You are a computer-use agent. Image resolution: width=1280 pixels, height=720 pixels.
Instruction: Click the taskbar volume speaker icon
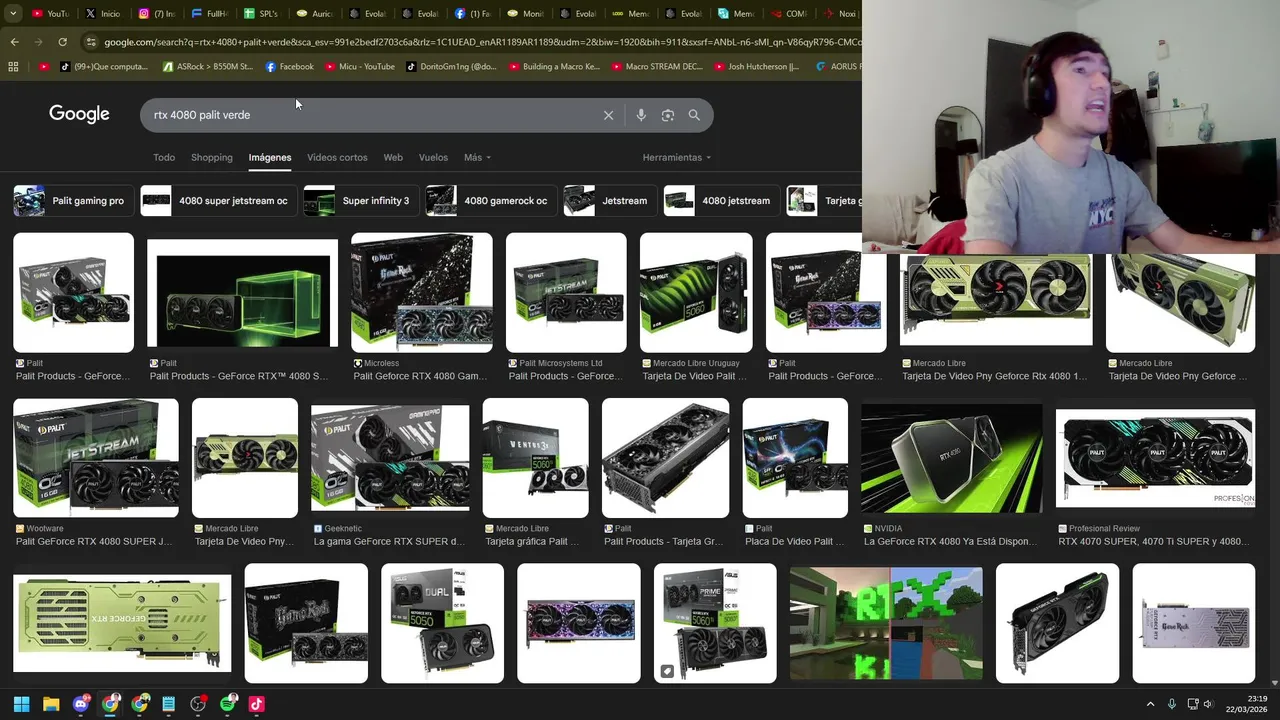pyautogui.click(x=1208, y=704)
